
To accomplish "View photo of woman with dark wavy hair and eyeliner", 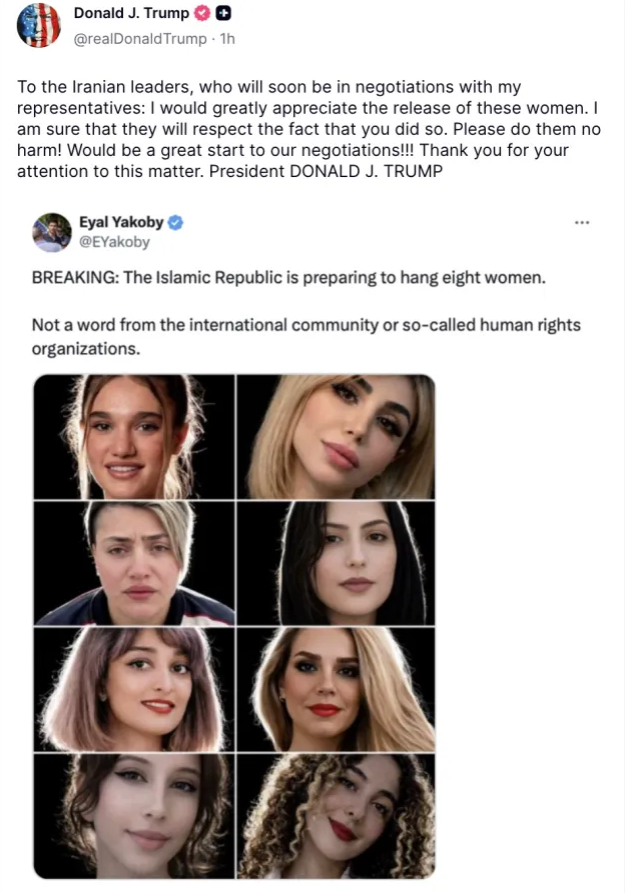I will tap(134, 816).
